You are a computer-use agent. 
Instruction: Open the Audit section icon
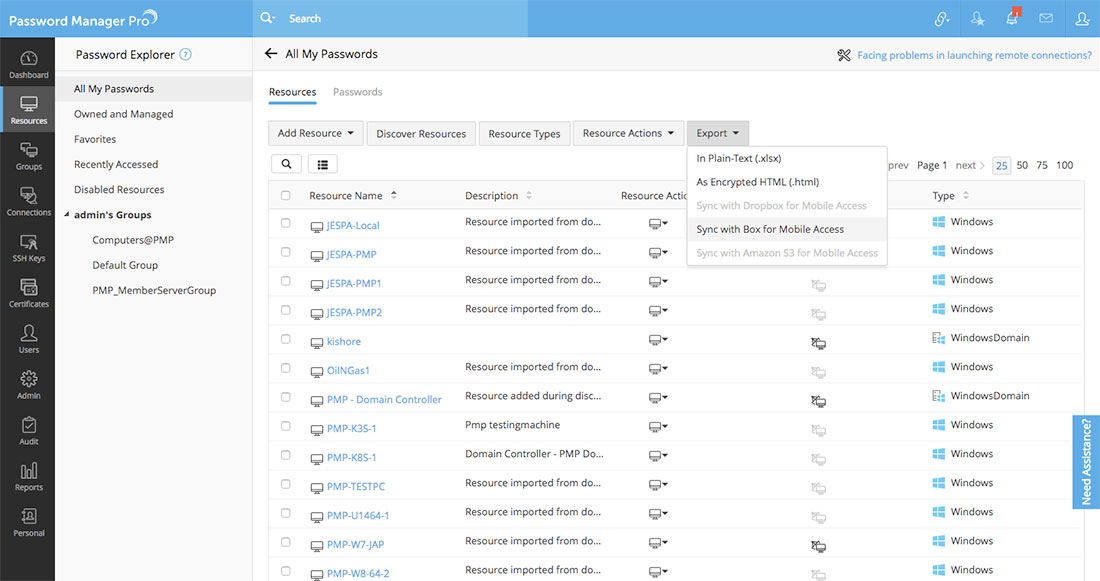[x=28, y=431]
